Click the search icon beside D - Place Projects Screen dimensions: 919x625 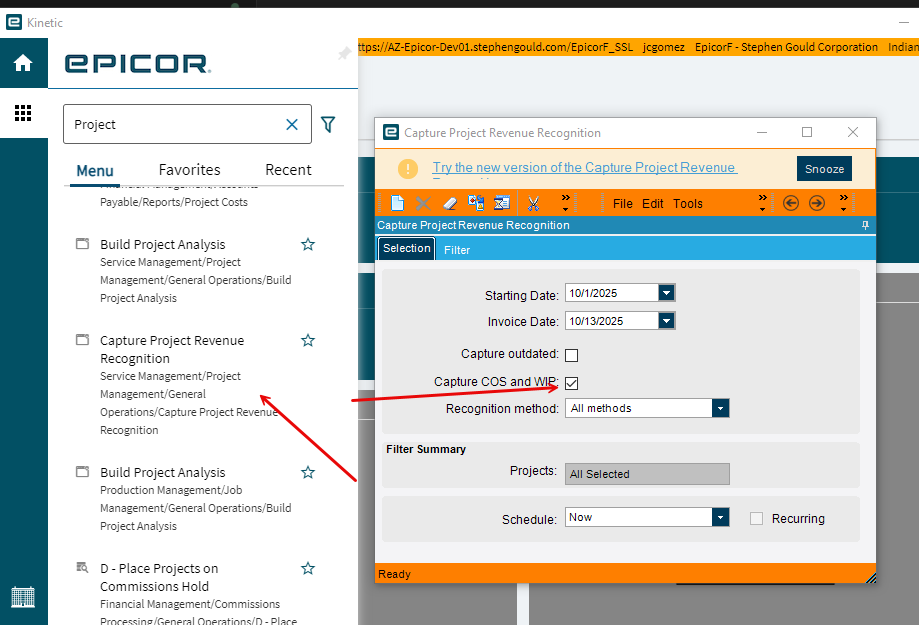tap(83, 568)
